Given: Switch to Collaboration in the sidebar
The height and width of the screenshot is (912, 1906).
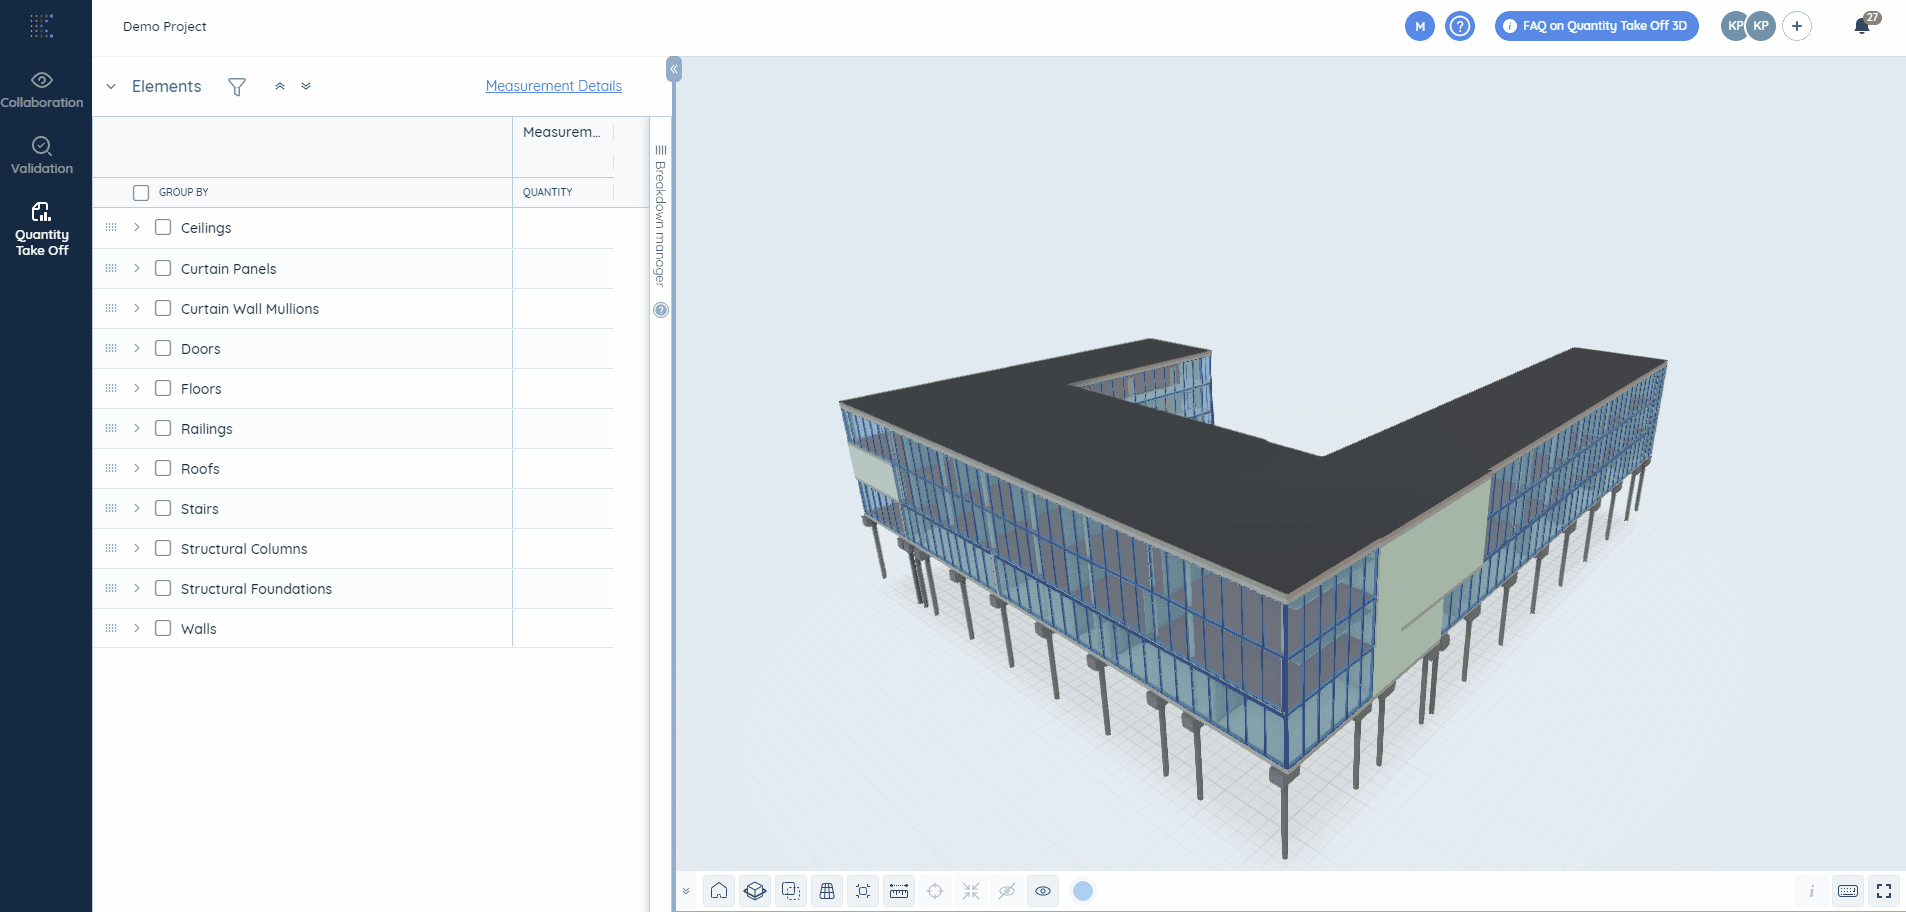Looking at the screenshot, I should coord(42,89).
